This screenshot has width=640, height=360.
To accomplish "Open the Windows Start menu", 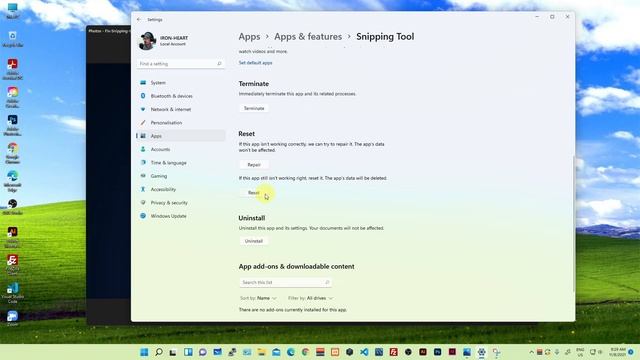I will (x=144, y=352).
